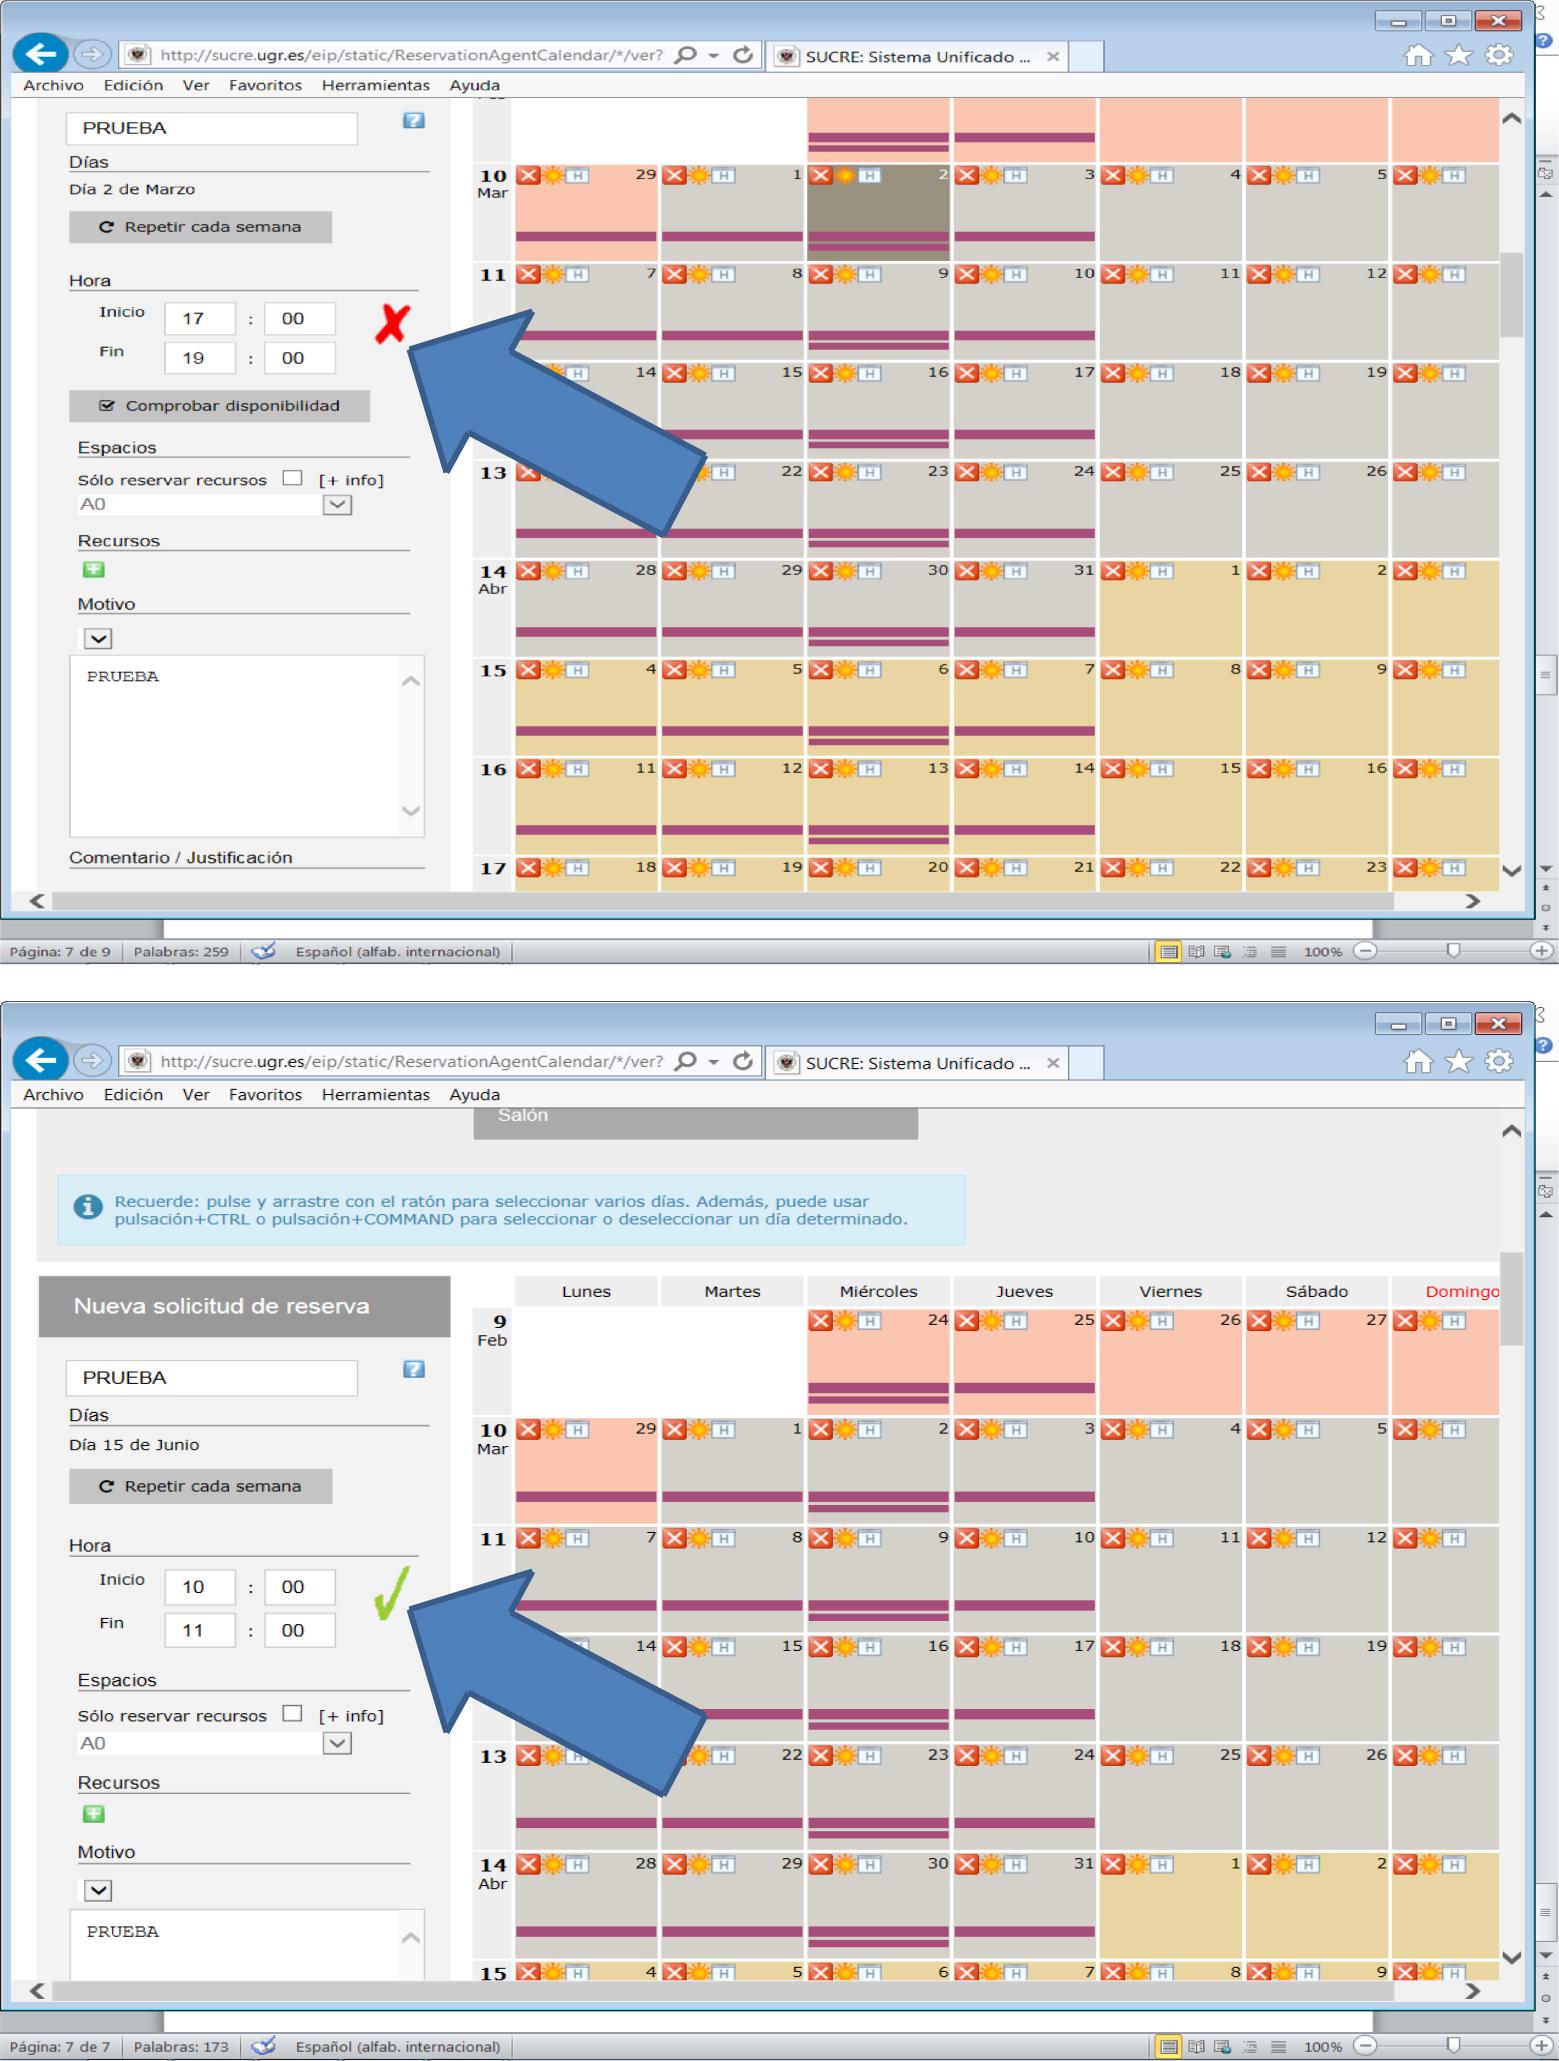The image size is (1559, 2061).
Task: Expand the Motivo dropdown in Día 15 de Junio form
Action: pos(98,1891)
